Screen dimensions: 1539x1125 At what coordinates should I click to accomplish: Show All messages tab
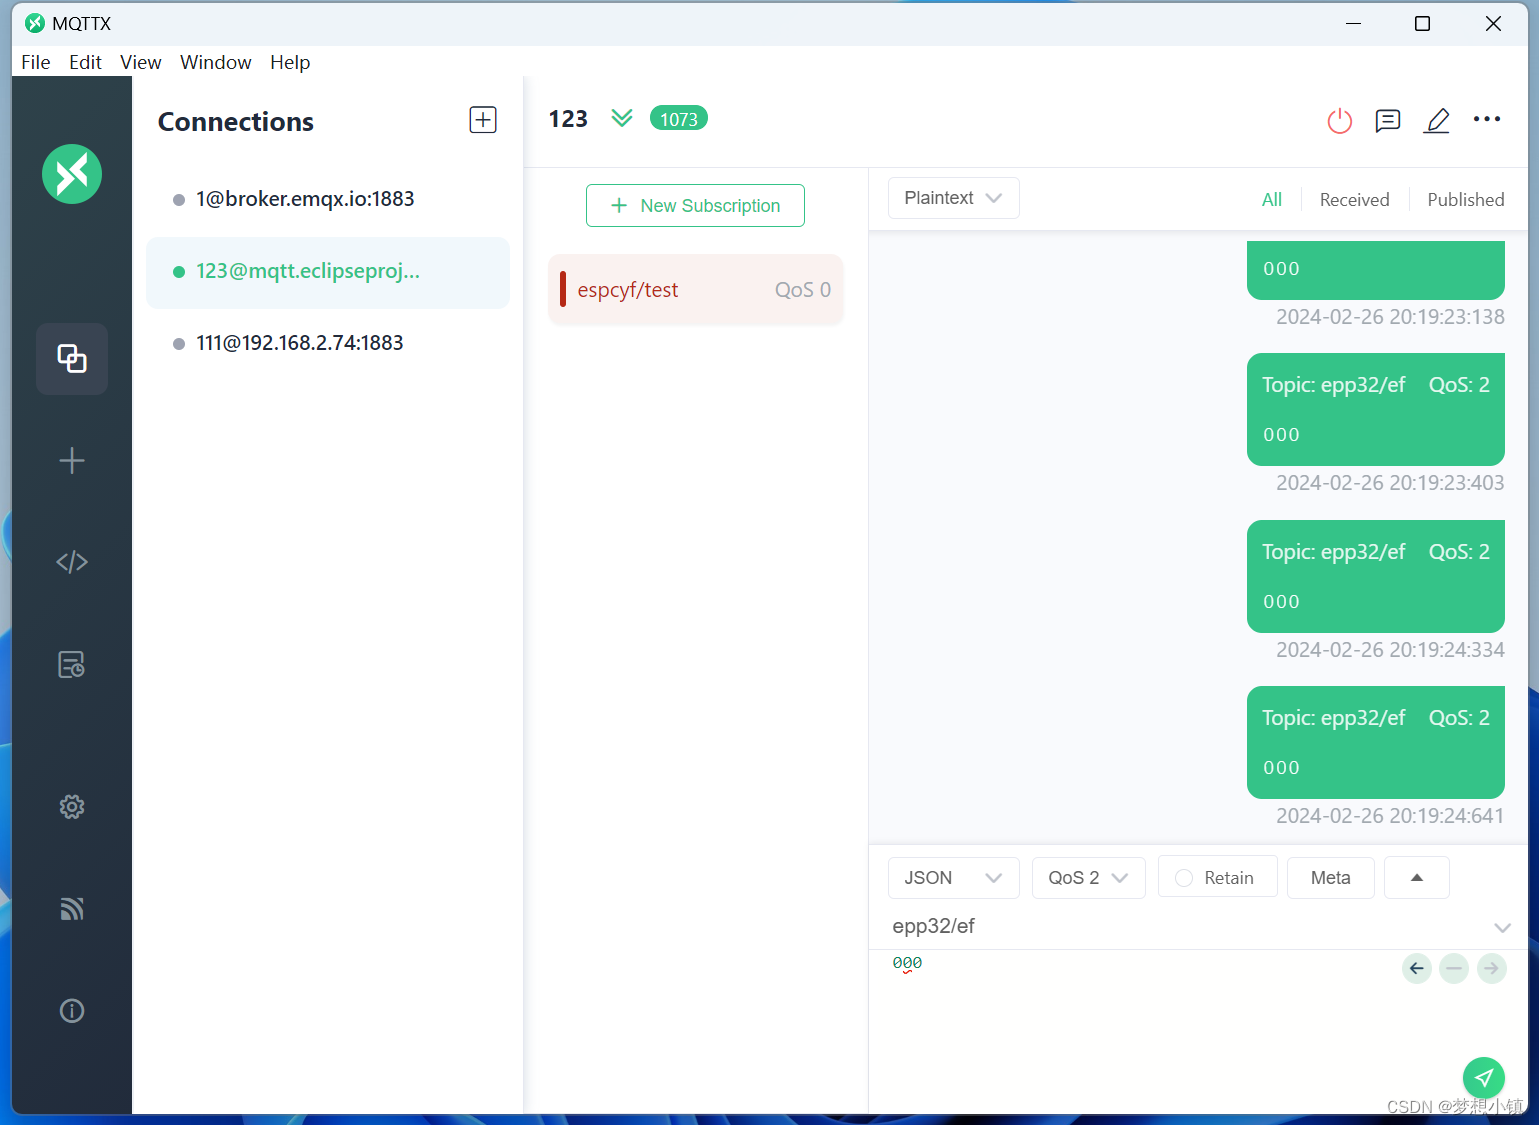[1272, 200]
